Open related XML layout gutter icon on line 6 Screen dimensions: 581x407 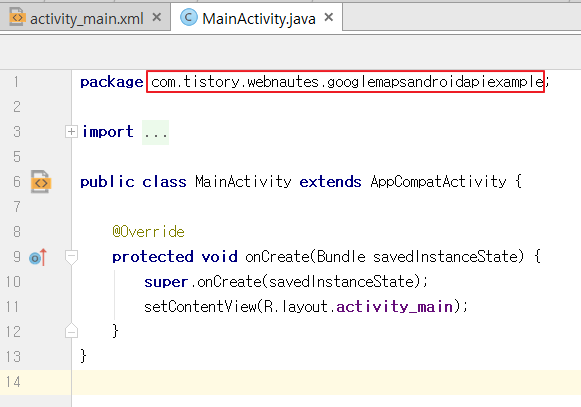[x=41, y=182]
